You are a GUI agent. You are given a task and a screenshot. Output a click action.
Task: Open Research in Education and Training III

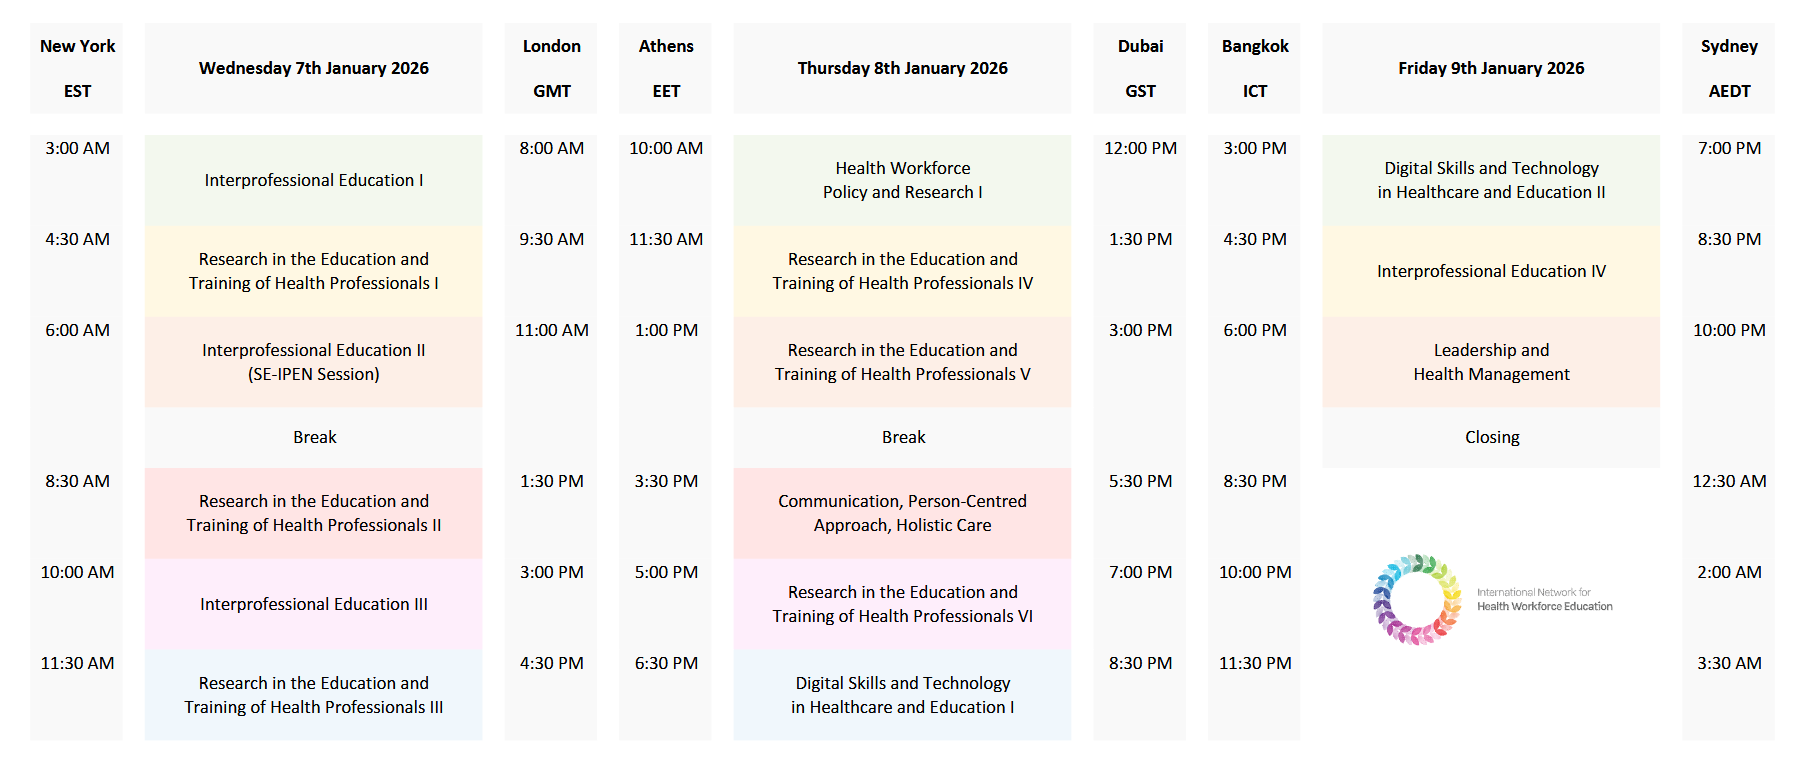click(x=313, y=695)
